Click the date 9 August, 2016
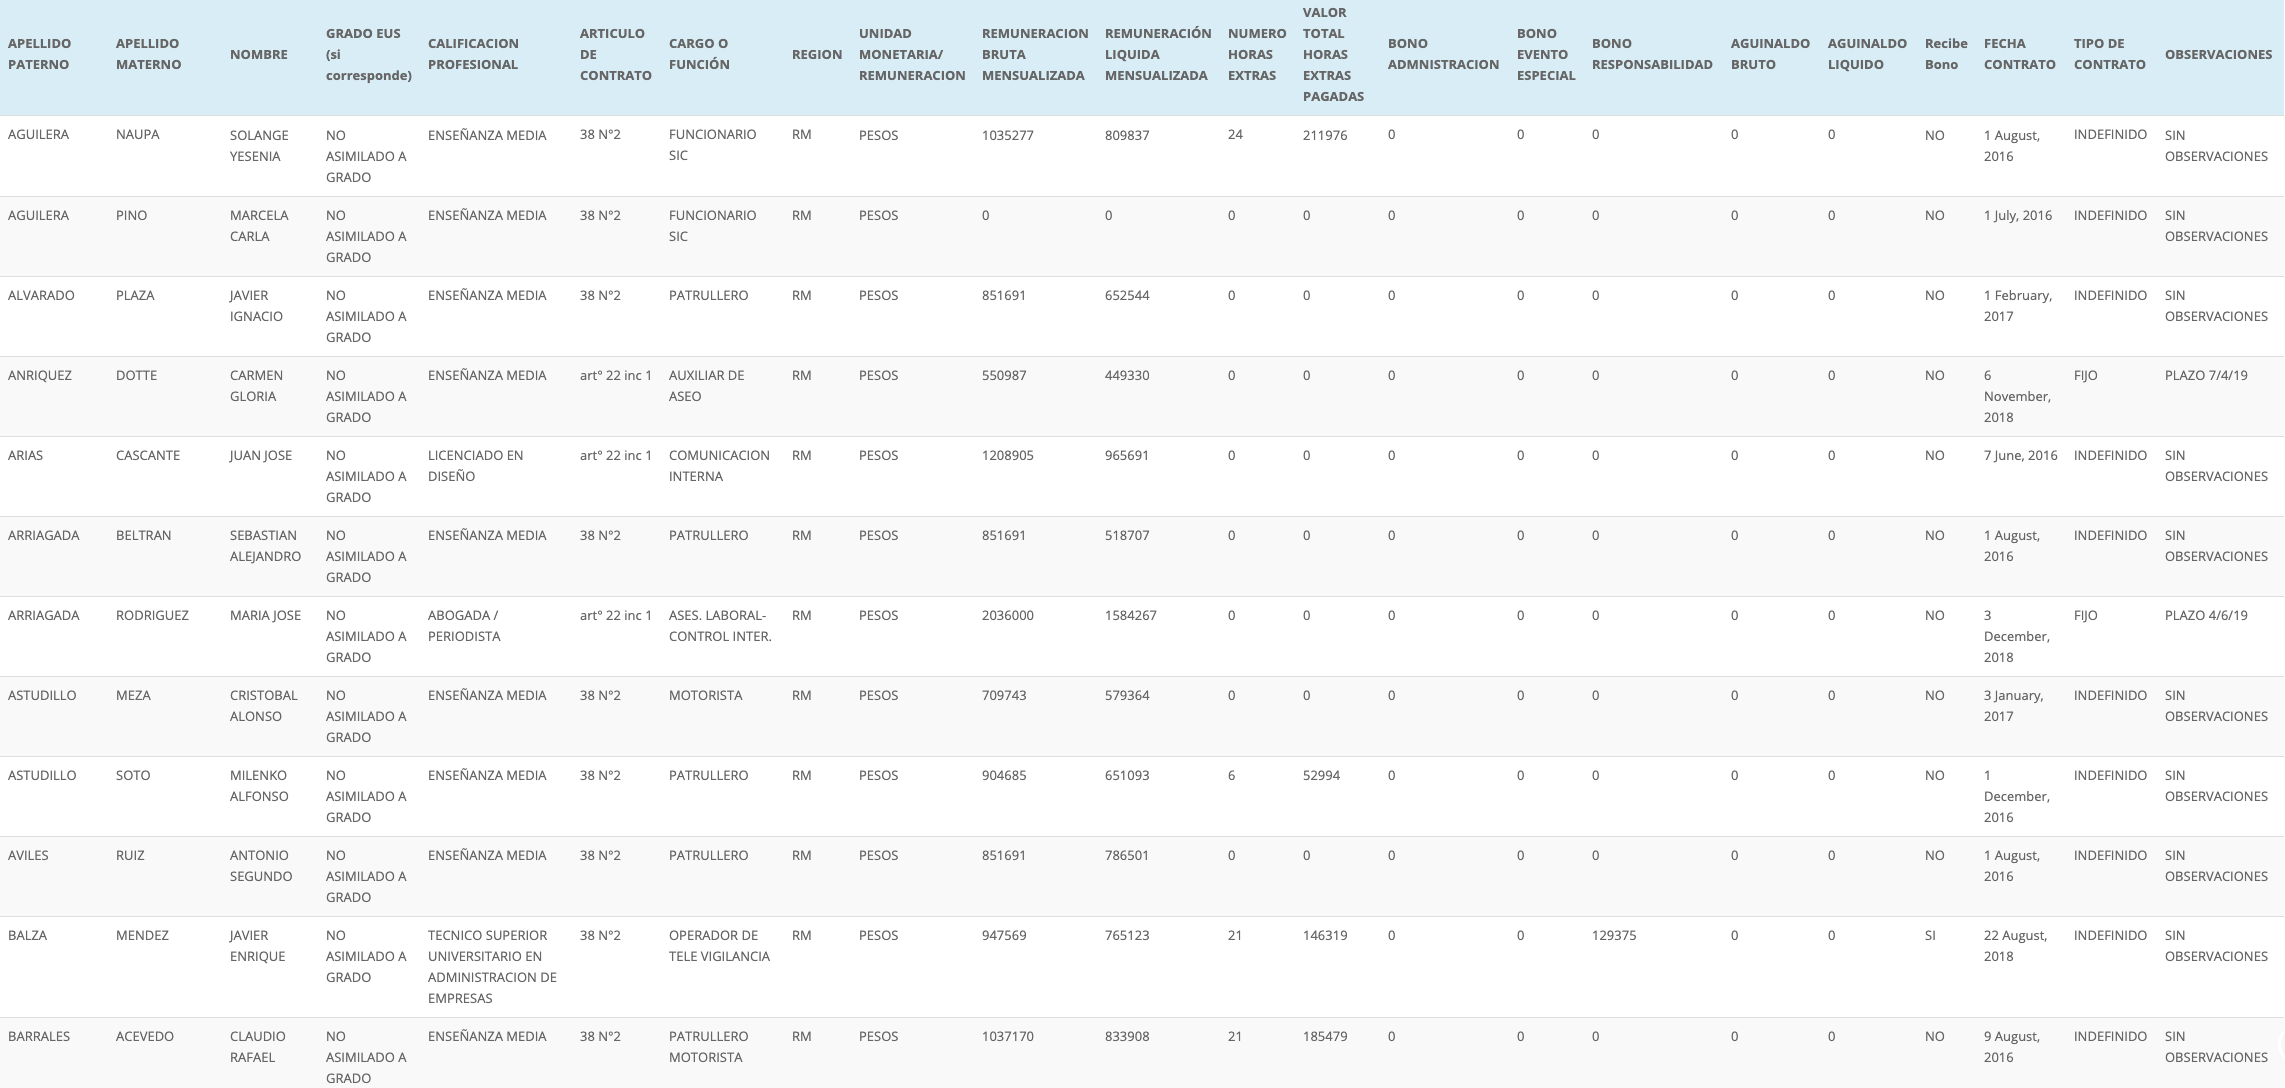The height and width of the screenshot is (1088, 2285). coord(2012,1047)
